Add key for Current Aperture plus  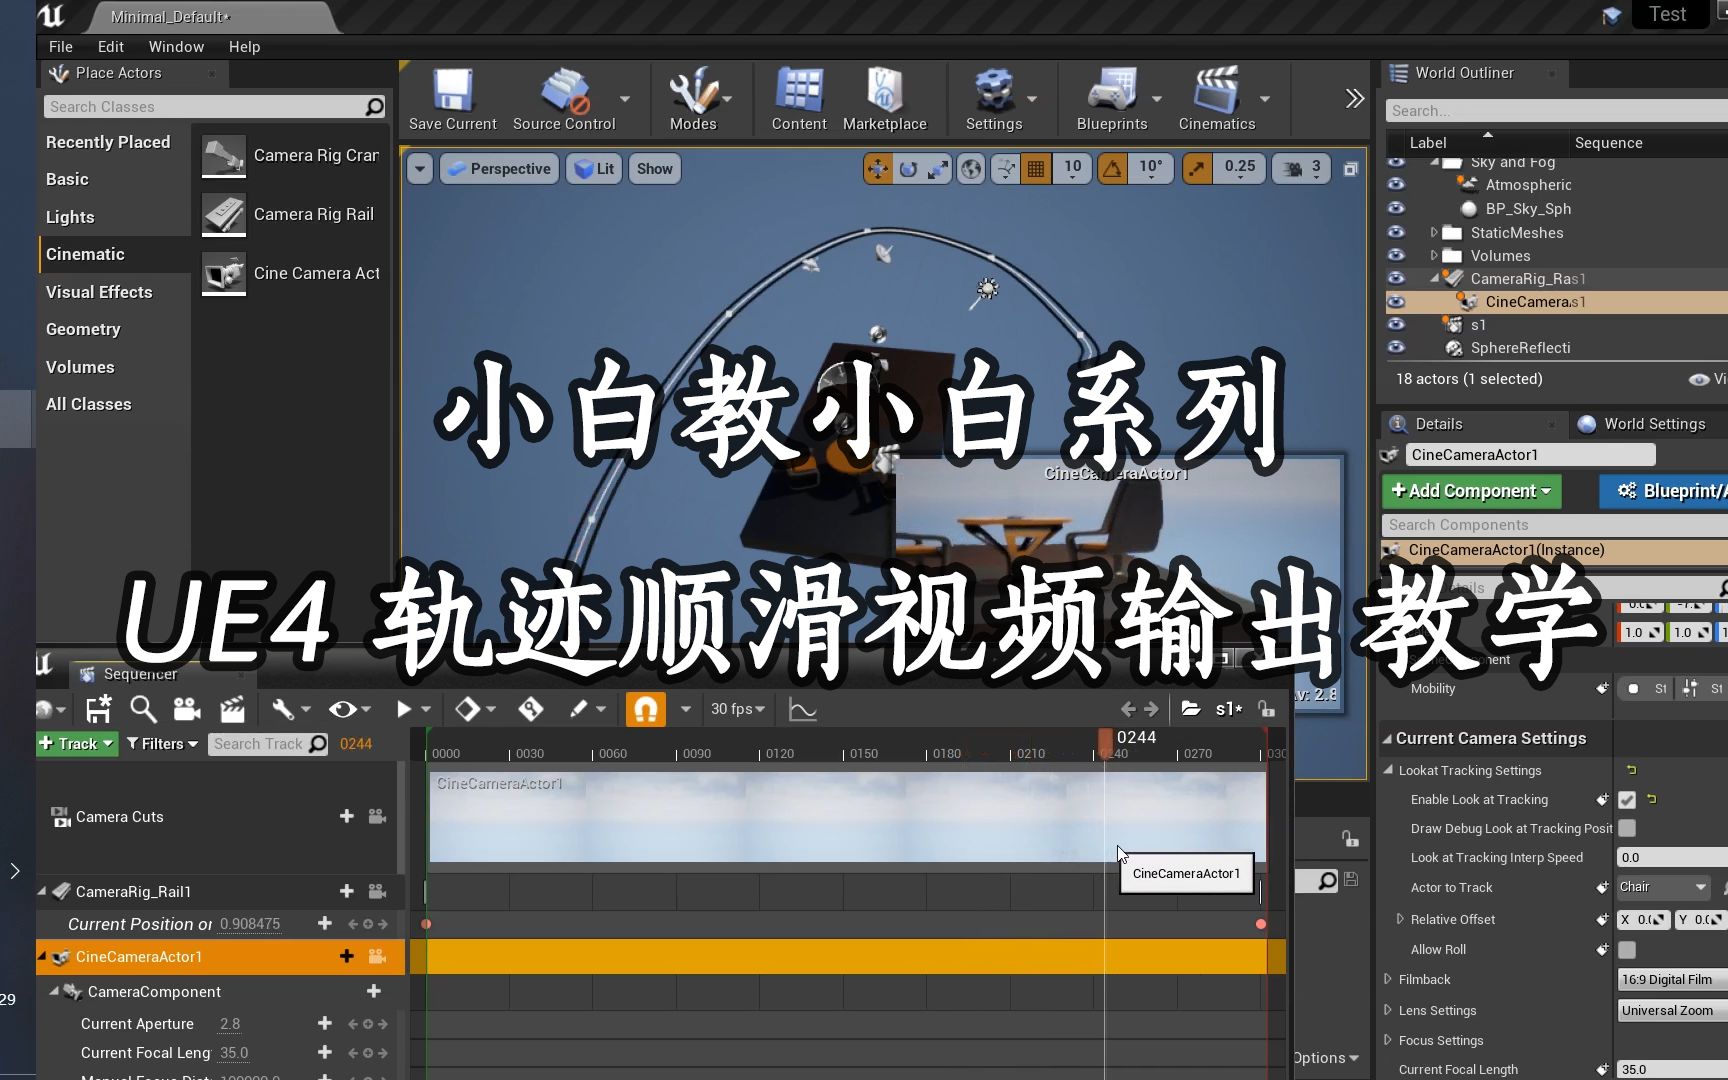tap(324, 1023)
